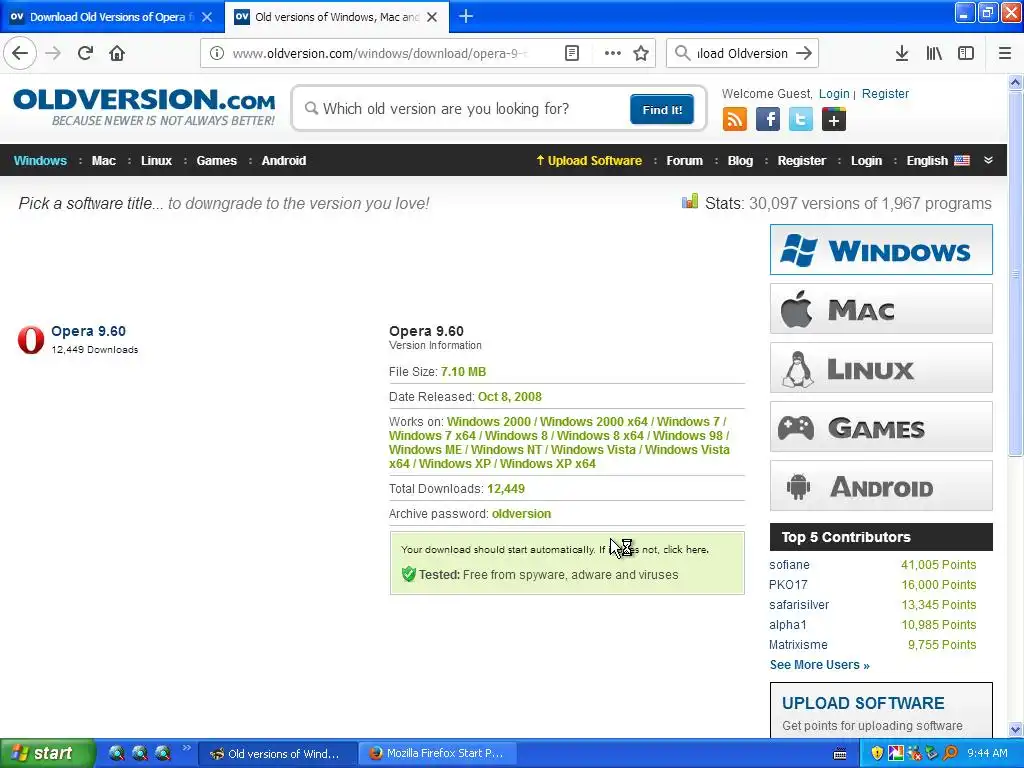Image resolution: width=1024 pixels, height=768 pixels.
Task: Click the Firefox back arrow button
Action: pyautogui.click(x=20, y=54)
